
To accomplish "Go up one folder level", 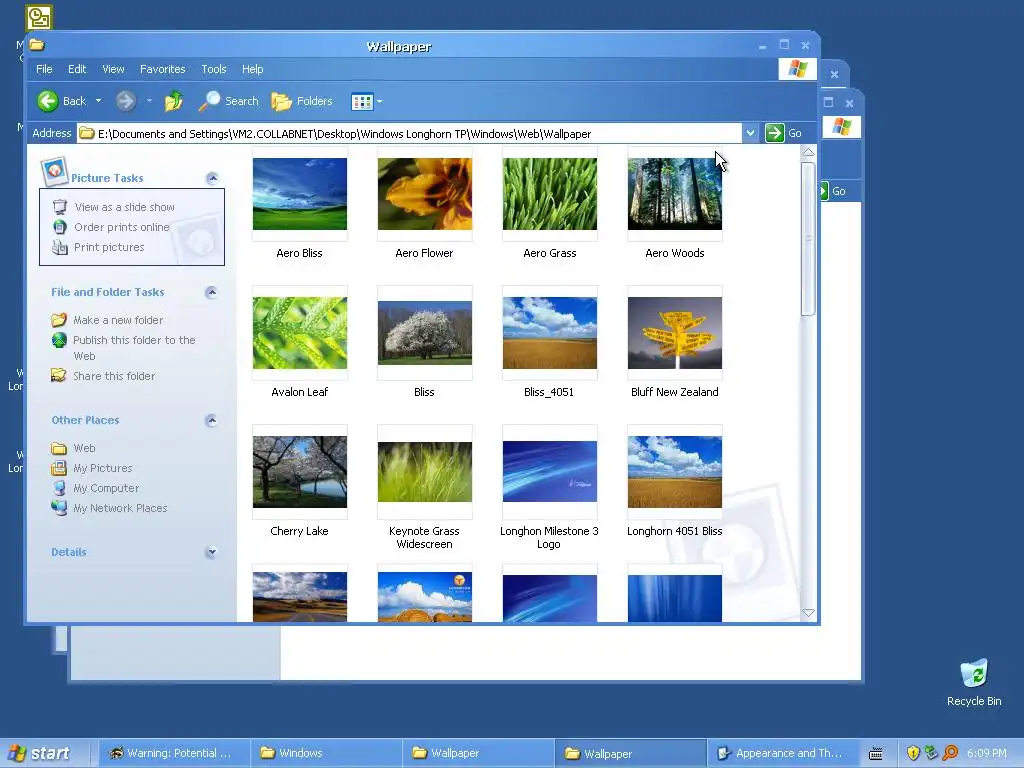I will point(174,101).
